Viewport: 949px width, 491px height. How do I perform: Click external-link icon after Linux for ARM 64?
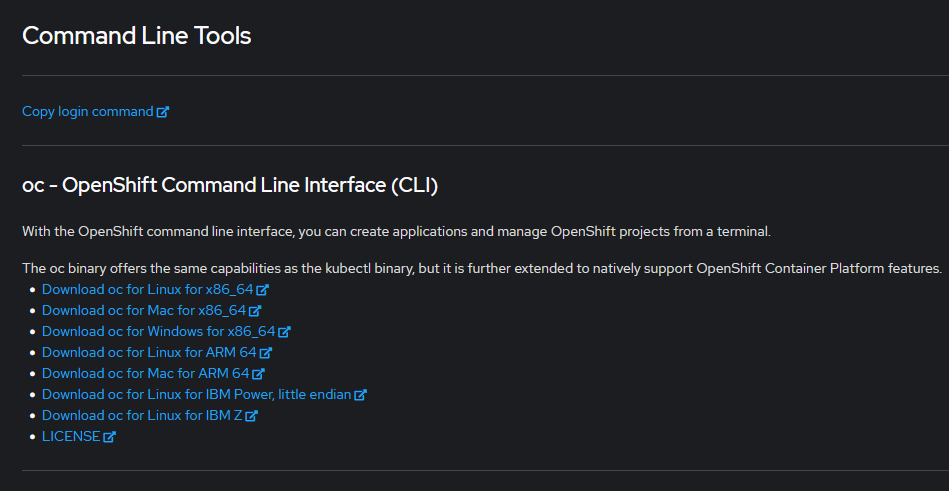(x=266, y=353)
